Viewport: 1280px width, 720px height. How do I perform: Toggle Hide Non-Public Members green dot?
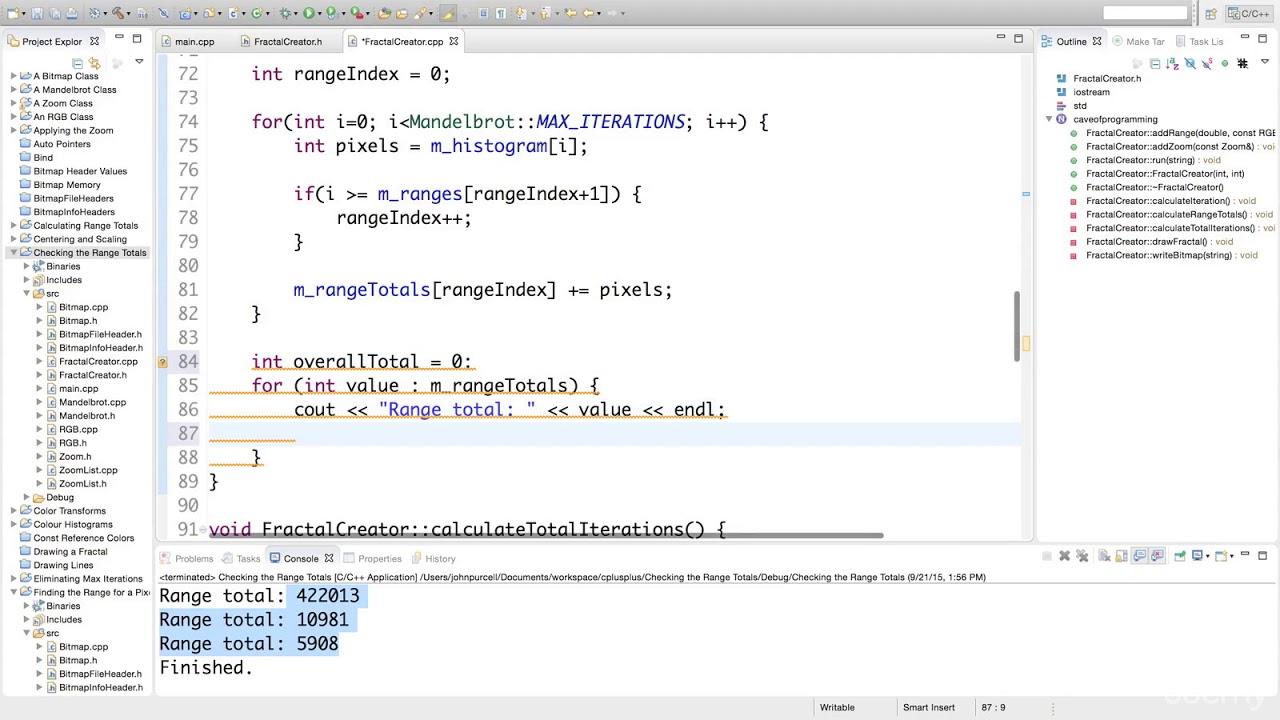1225,64
